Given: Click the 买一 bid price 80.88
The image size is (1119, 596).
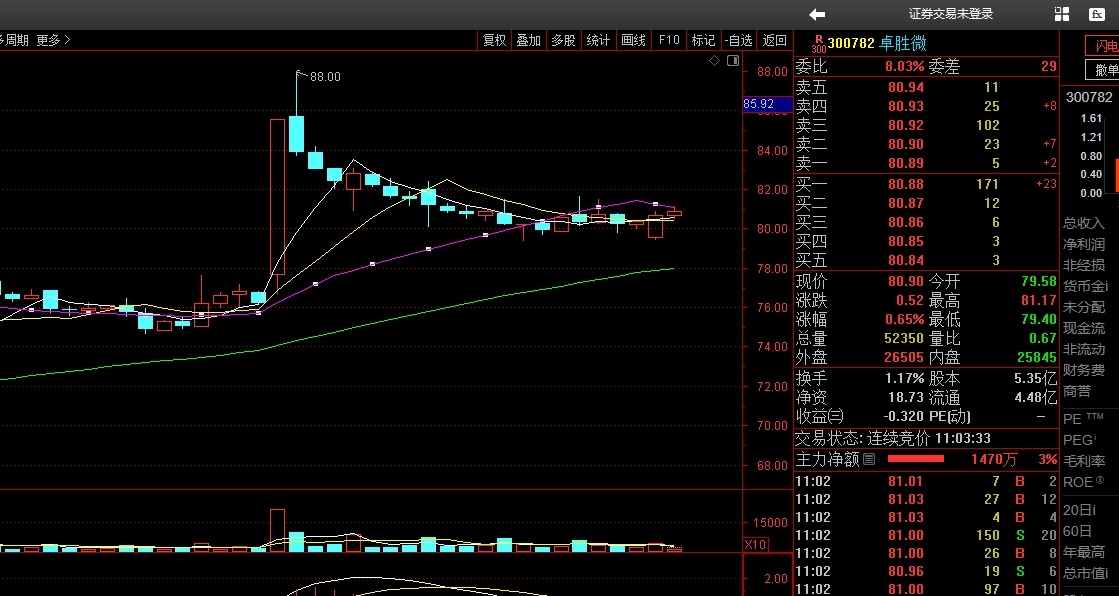Looking at the screenshot, I should pos(906,184).
